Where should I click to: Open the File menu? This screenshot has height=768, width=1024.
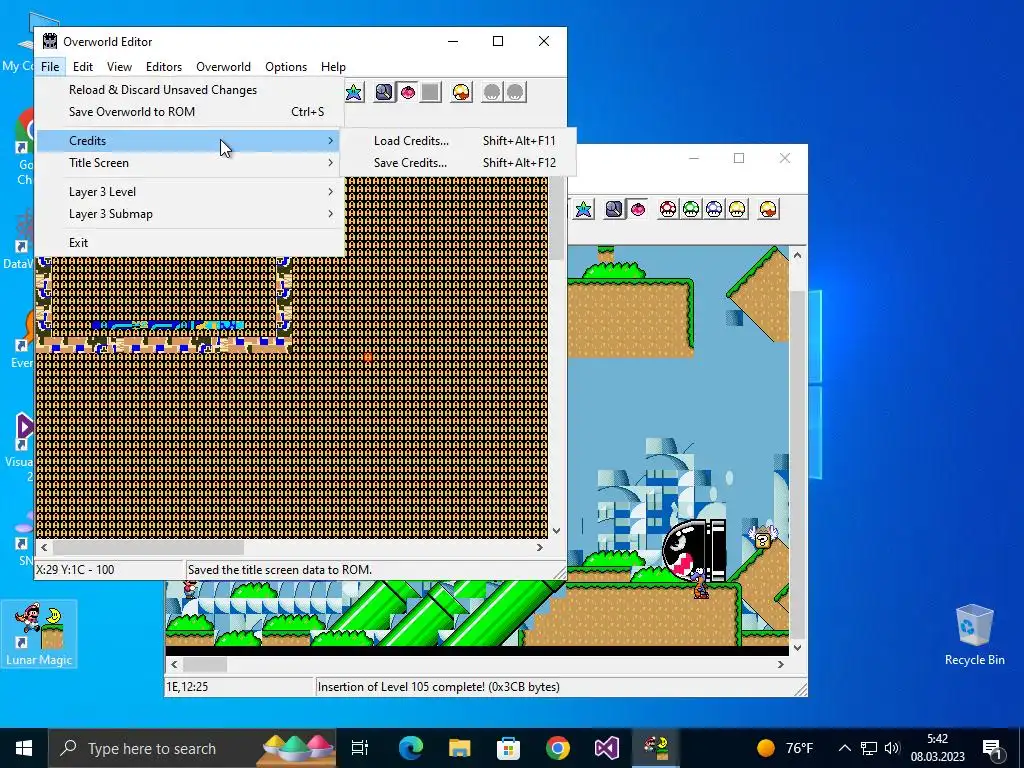click(x=50, y=67)
